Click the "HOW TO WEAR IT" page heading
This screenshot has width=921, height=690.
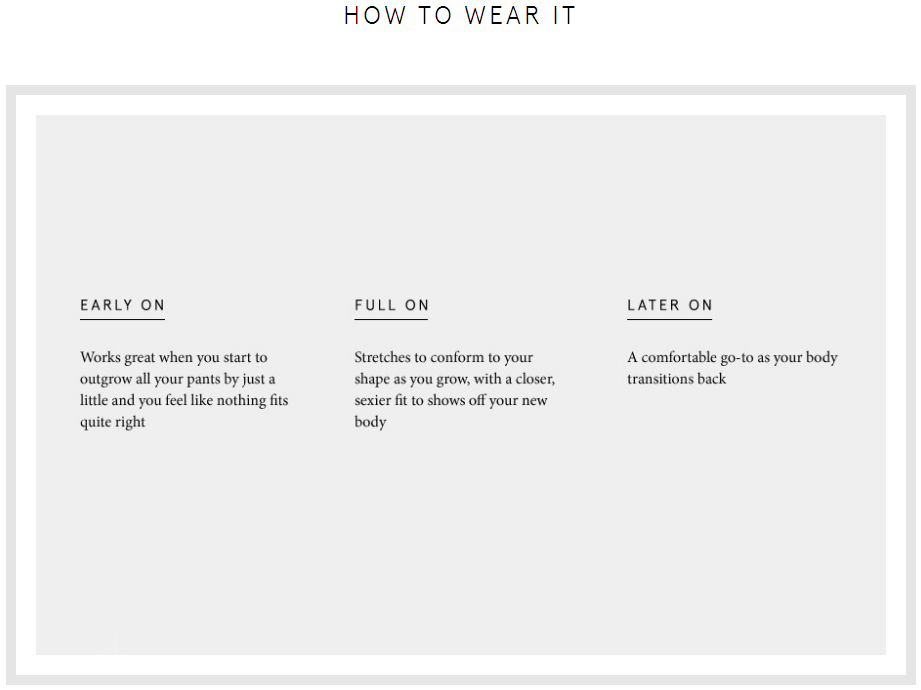click(460, 16)
